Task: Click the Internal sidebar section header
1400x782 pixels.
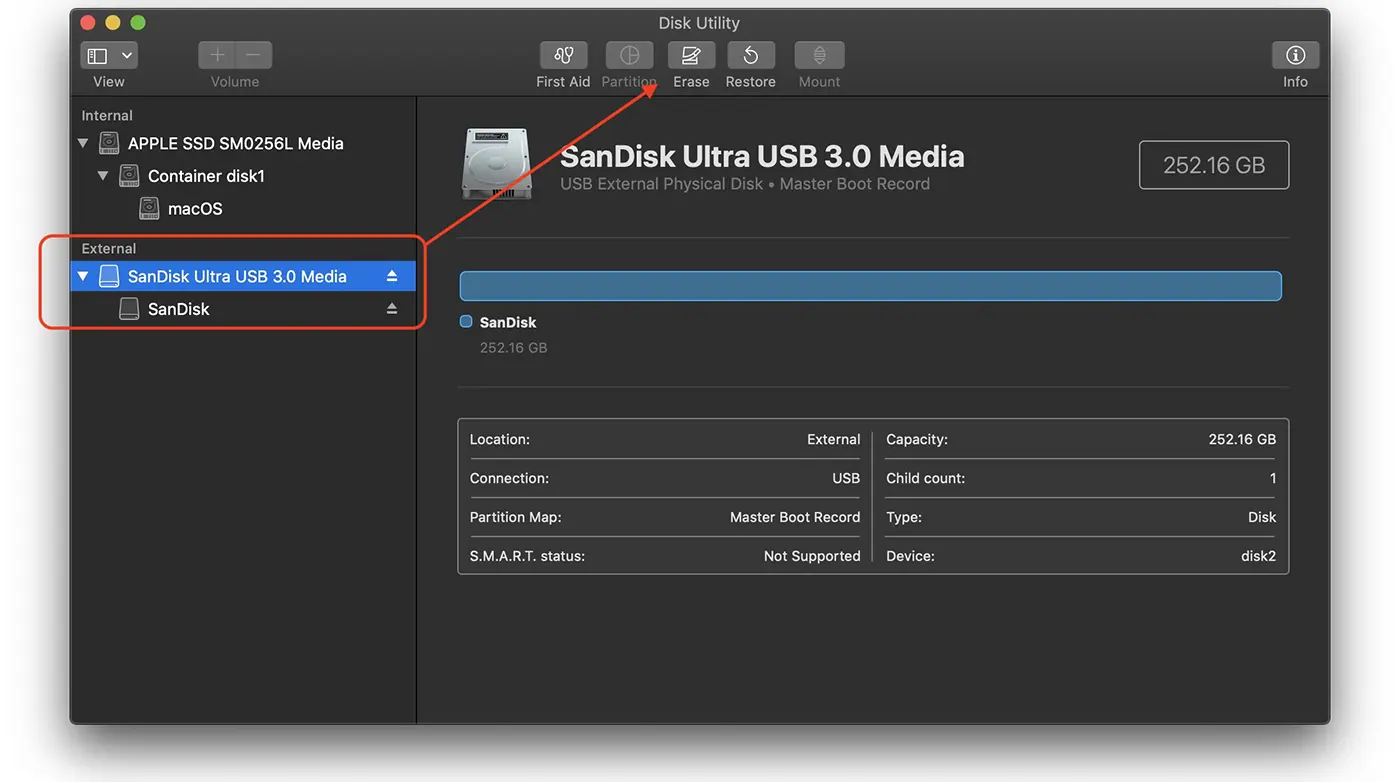Action: [x=107, y=116]
